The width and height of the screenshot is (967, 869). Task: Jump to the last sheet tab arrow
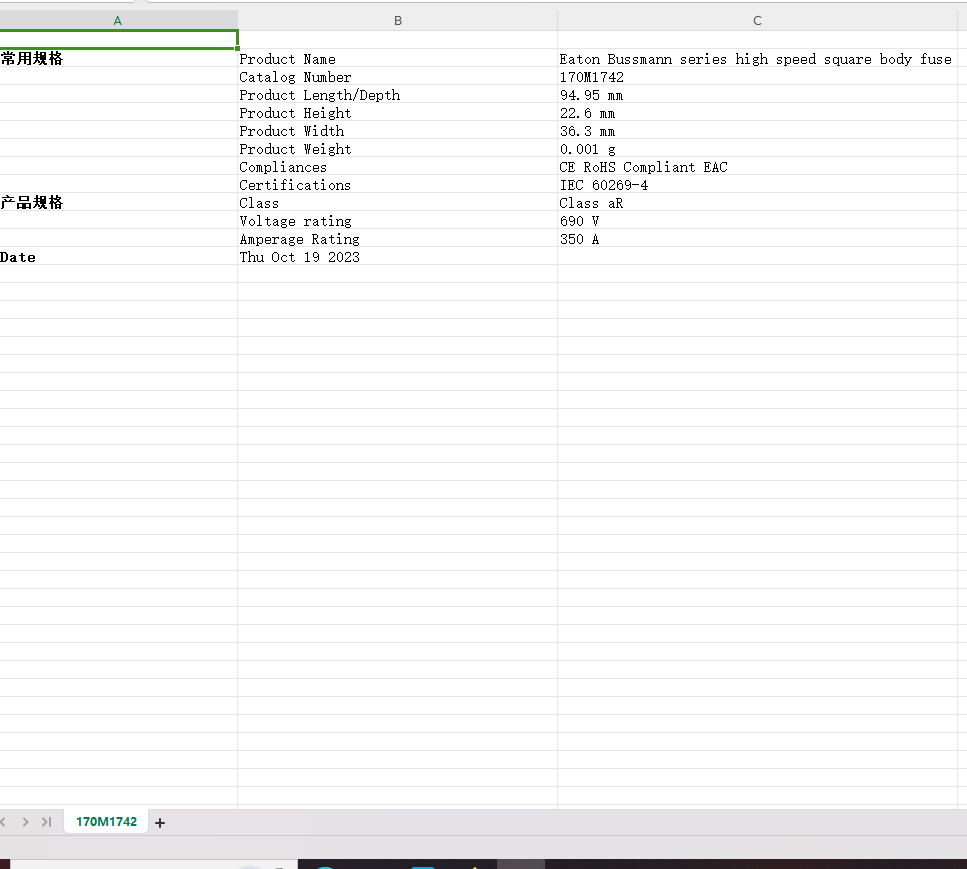(x=46, y=822)
